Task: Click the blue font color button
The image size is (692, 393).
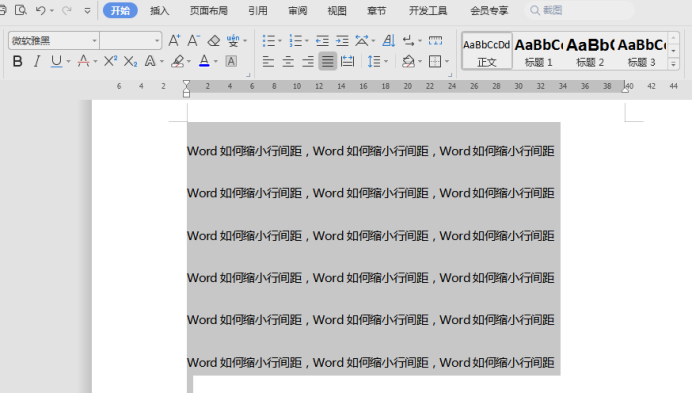Action: coord(204,61)
